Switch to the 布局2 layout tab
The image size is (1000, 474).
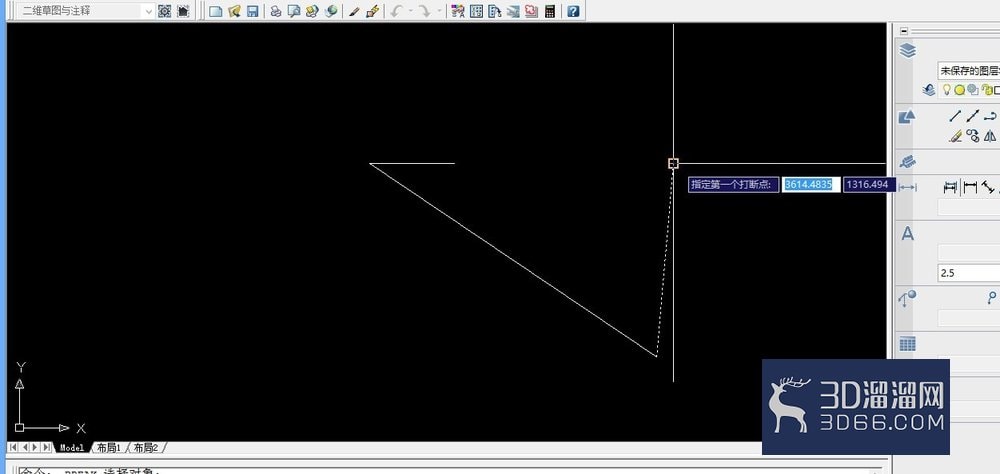pos(146,448)
